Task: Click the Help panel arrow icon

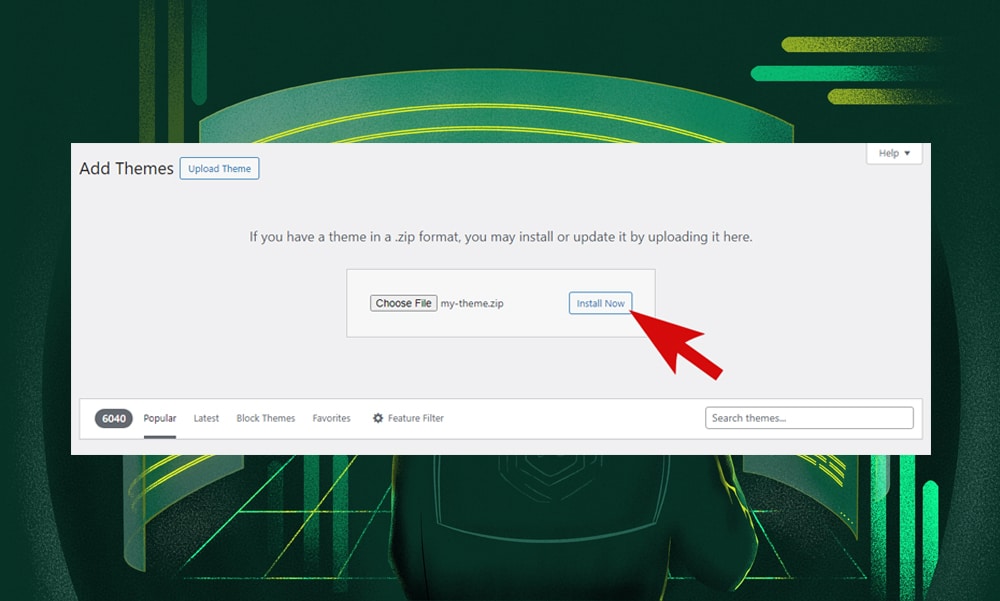Action: point(908,153)
